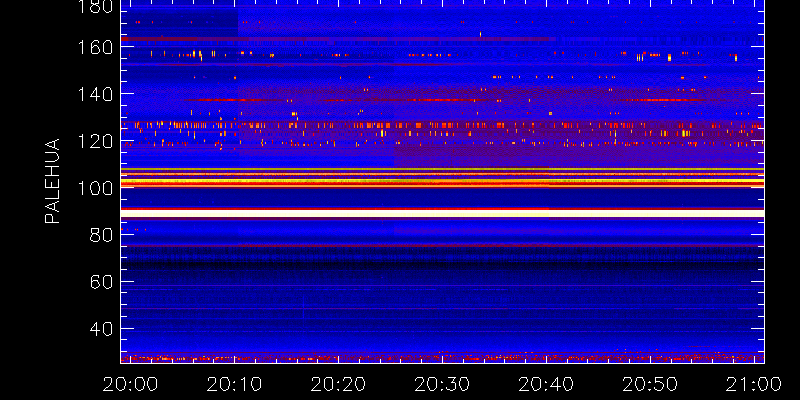Click the 20:30 time axis label
Screen dimensions: 800x400
tap(442, 384)
